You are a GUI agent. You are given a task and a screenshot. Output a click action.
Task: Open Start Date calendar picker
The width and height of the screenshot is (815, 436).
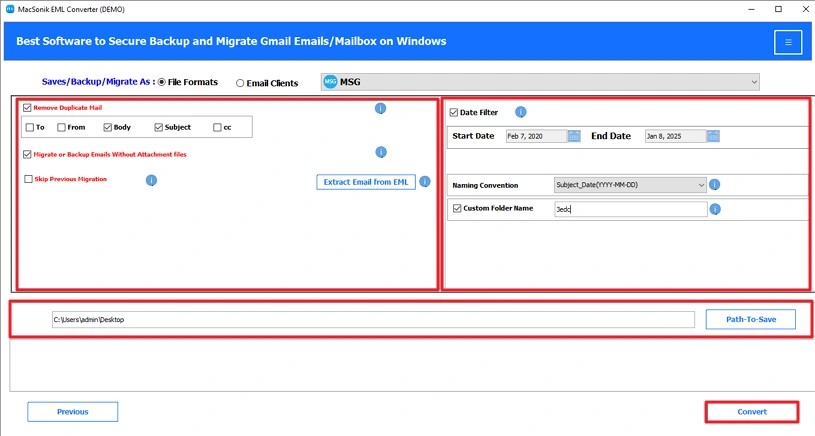pyautogui.click(x=574, y=136)
